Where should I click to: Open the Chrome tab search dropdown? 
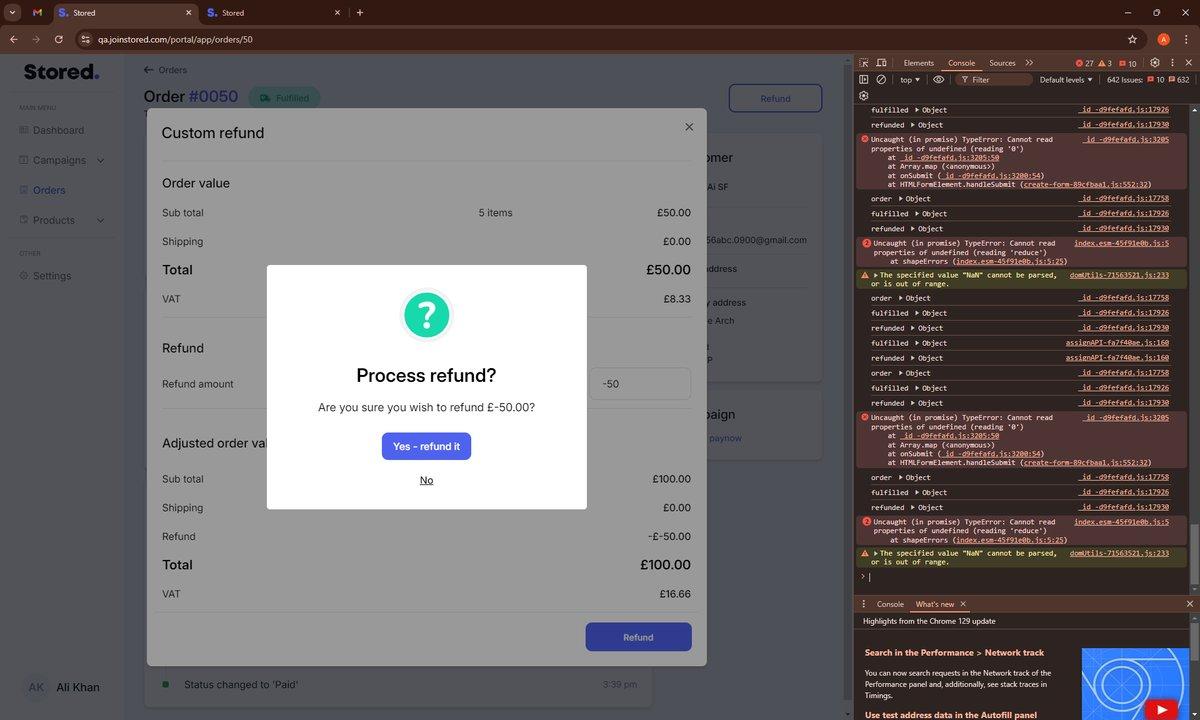12,13
